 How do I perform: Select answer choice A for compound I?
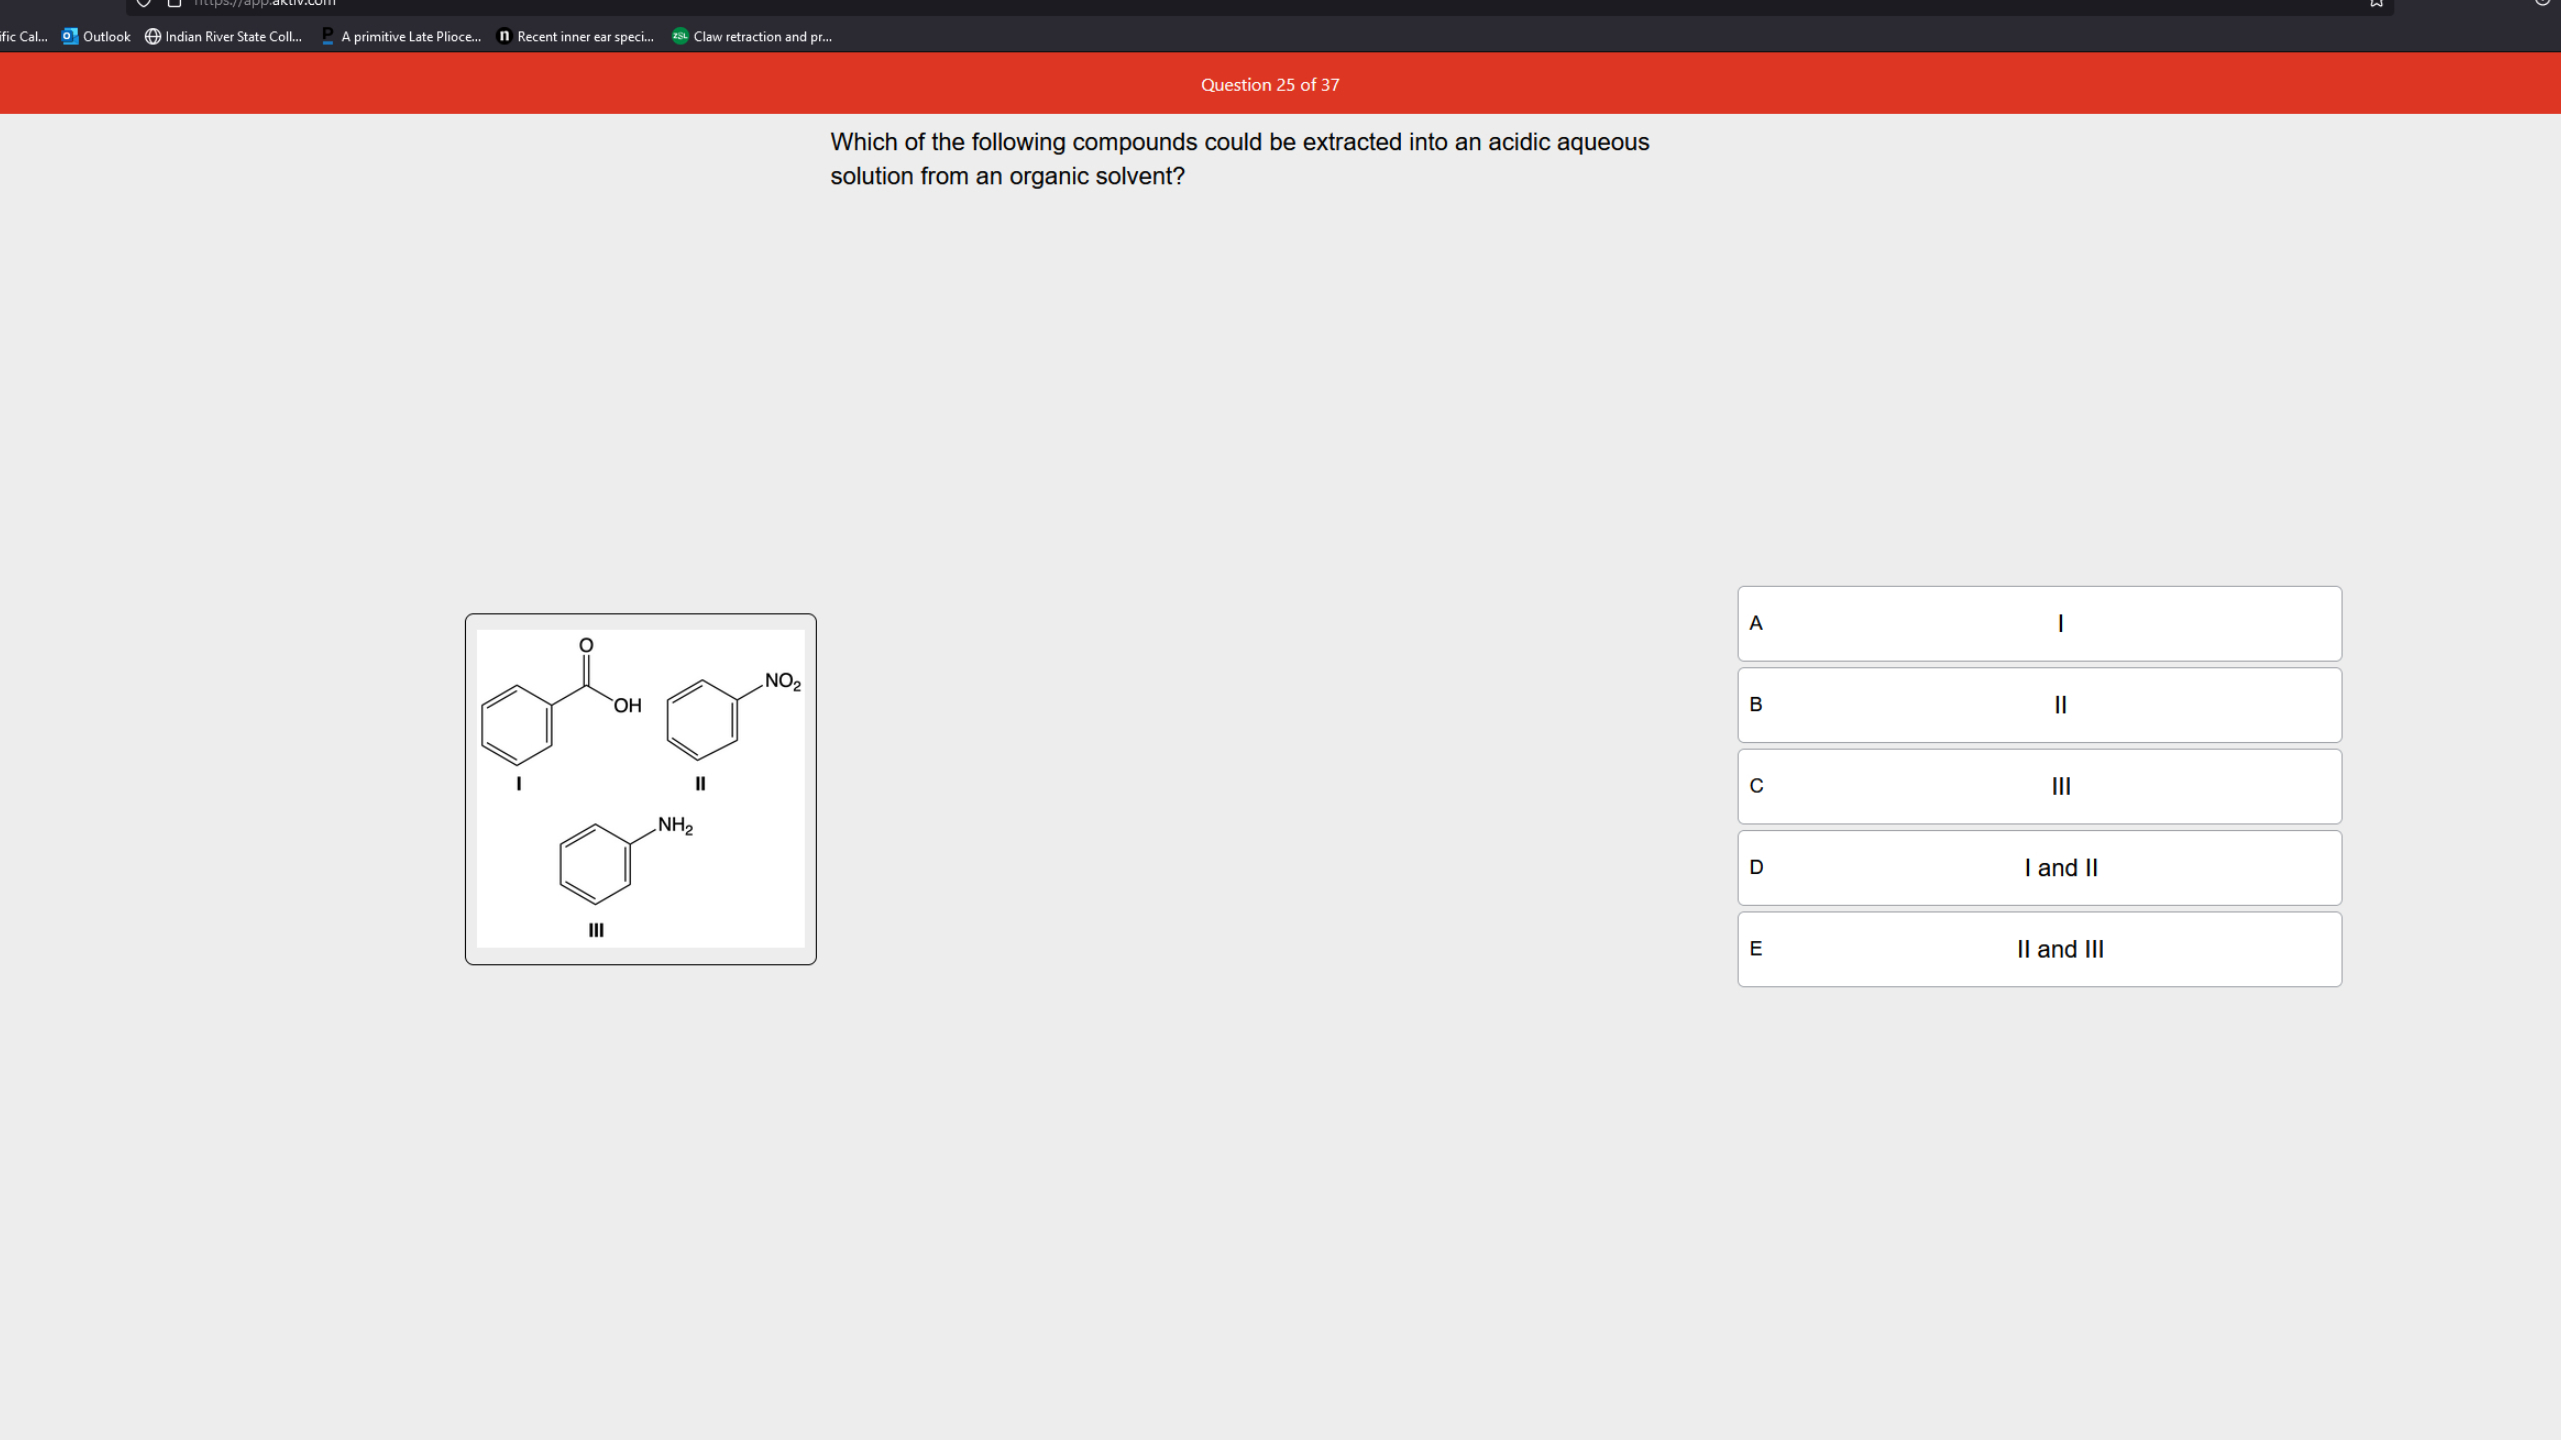[x=2039, y=622]
